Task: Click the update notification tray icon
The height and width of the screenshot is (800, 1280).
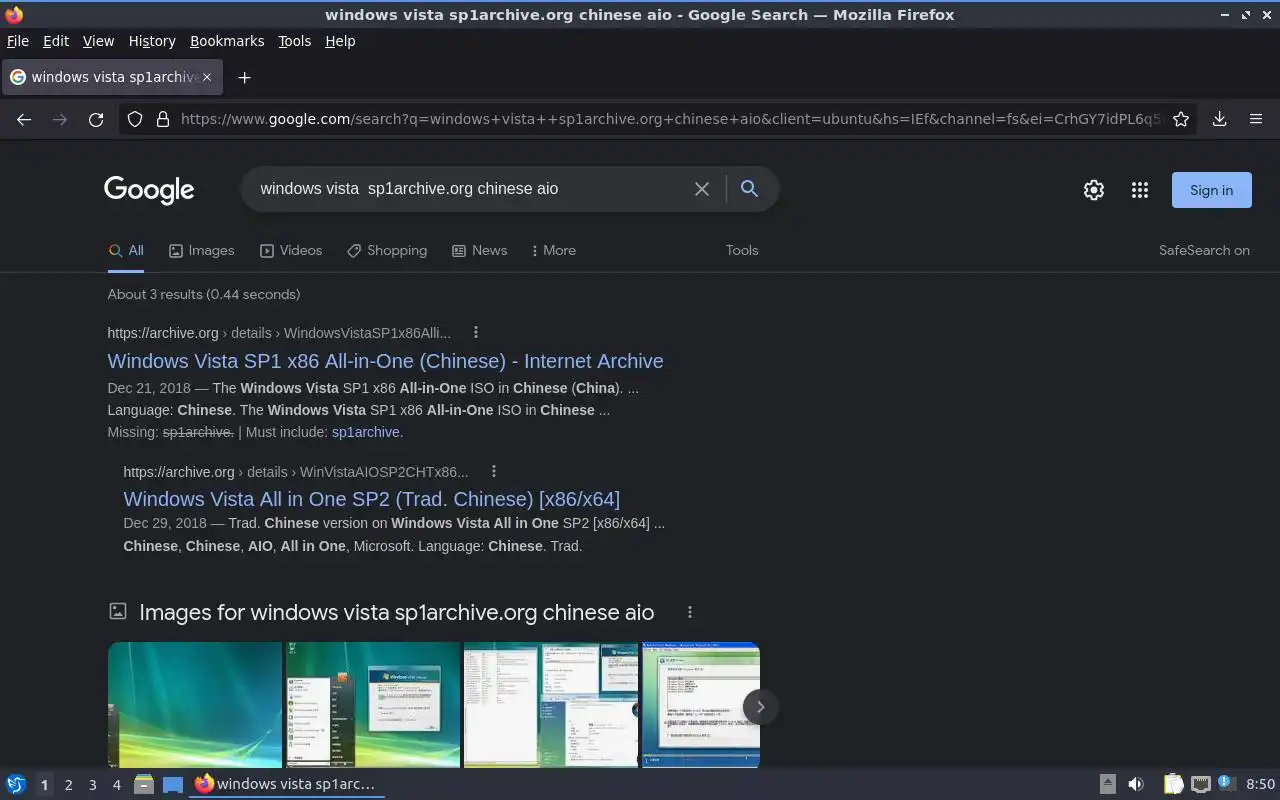Action: click(x=1227, y=785)
